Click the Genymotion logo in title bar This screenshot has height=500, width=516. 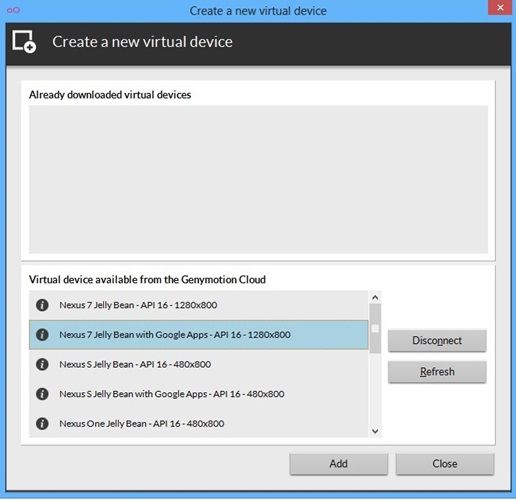(13, 10)
